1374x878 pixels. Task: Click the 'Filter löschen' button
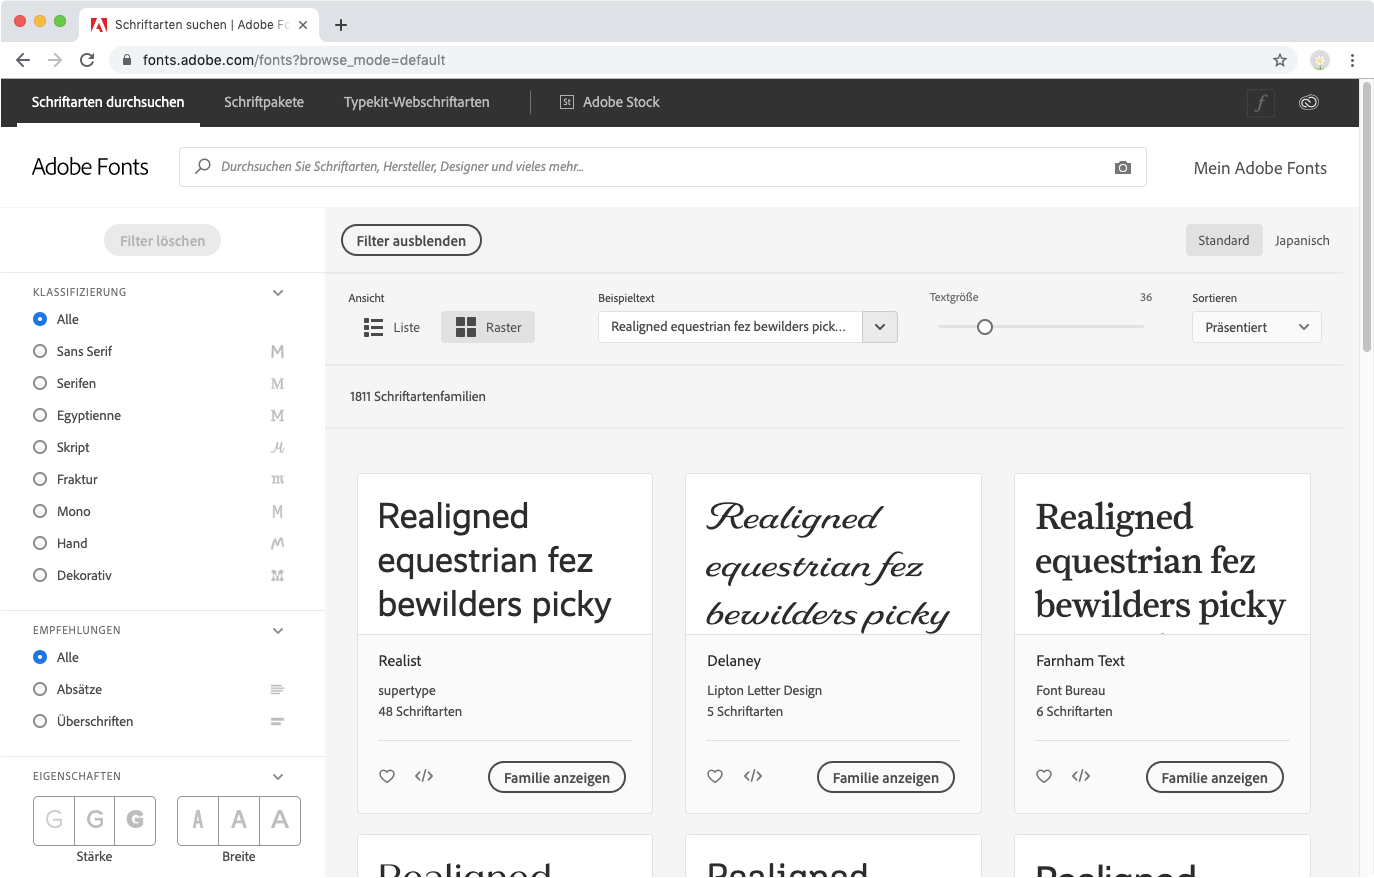pyautogui.click(x=162, y=240)
